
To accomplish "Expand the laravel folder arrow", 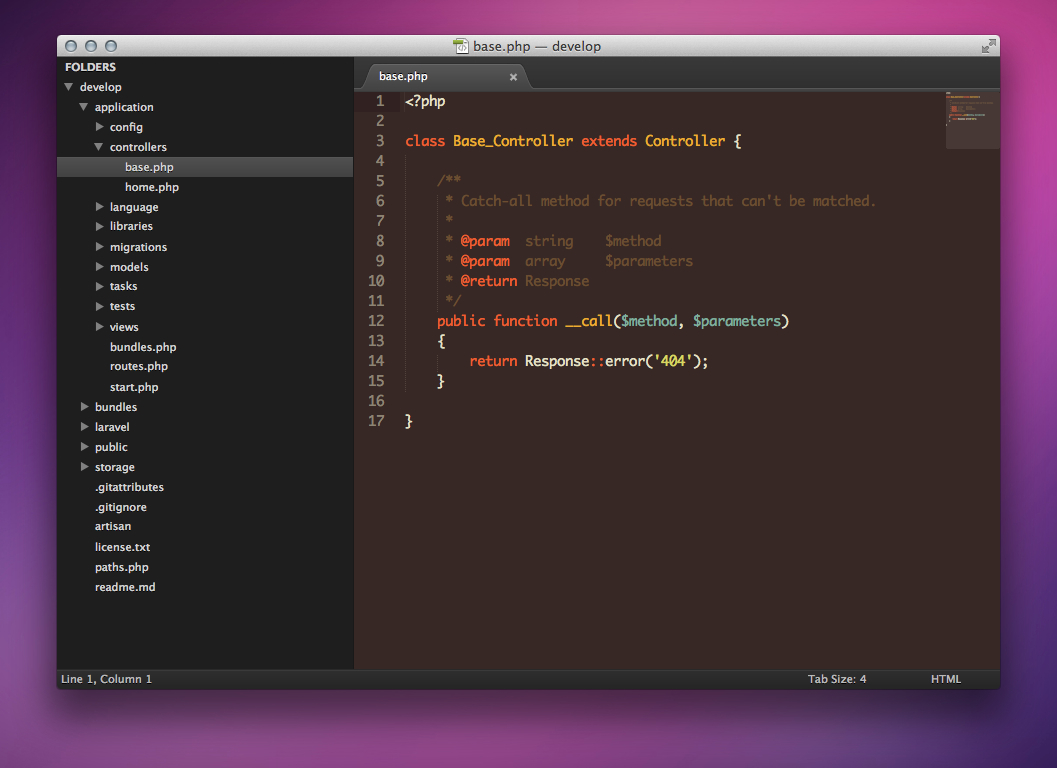I will 85,427.
